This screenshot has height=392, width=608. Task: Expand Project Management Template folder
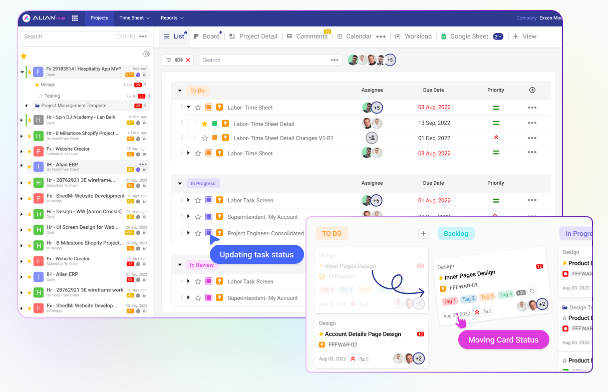pos(26,105)
